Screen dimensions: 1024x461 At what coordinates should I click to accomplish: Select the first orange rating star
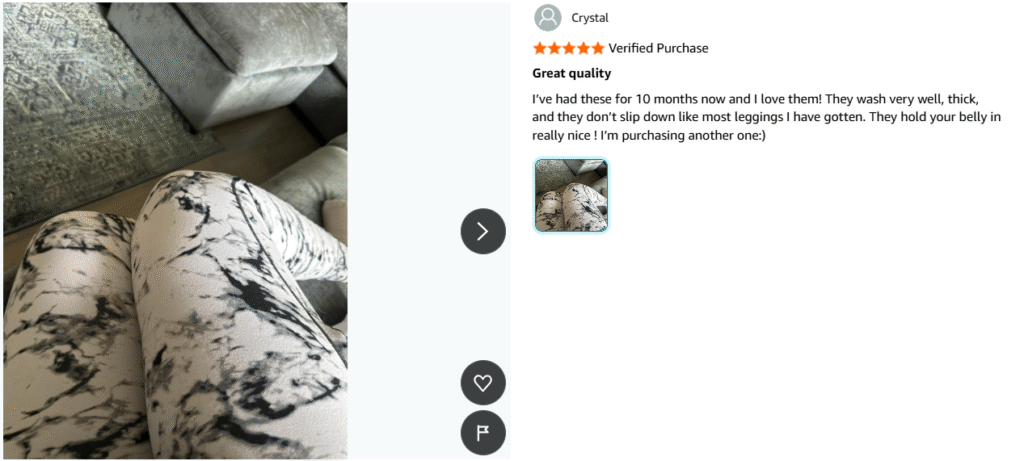539,48
